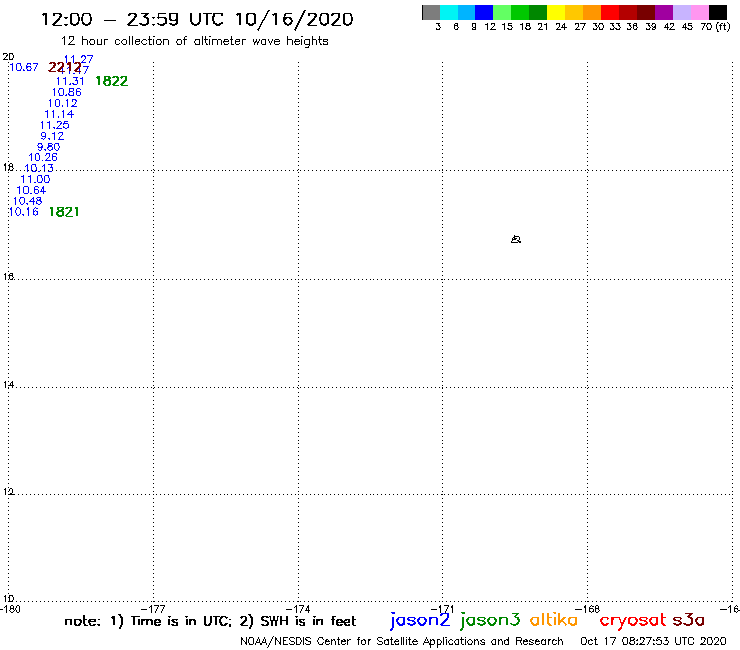Click the note about UTC and SWH
740x650 pixels.
pyautogui.click(x=210, y=621)
